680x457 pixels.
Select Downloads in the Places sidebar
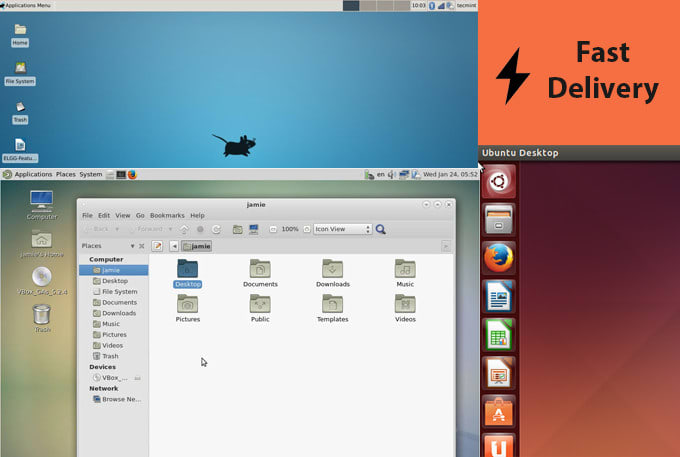pos(118,313)
